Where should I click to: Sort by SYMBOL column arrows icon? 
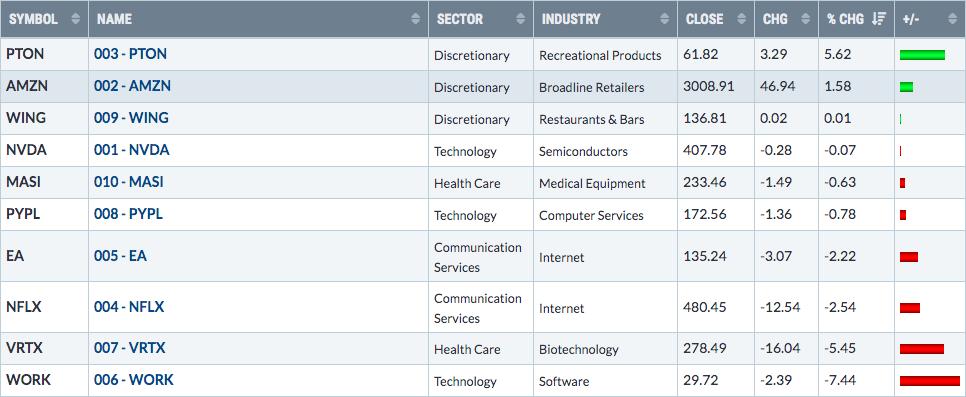point(76,19)
